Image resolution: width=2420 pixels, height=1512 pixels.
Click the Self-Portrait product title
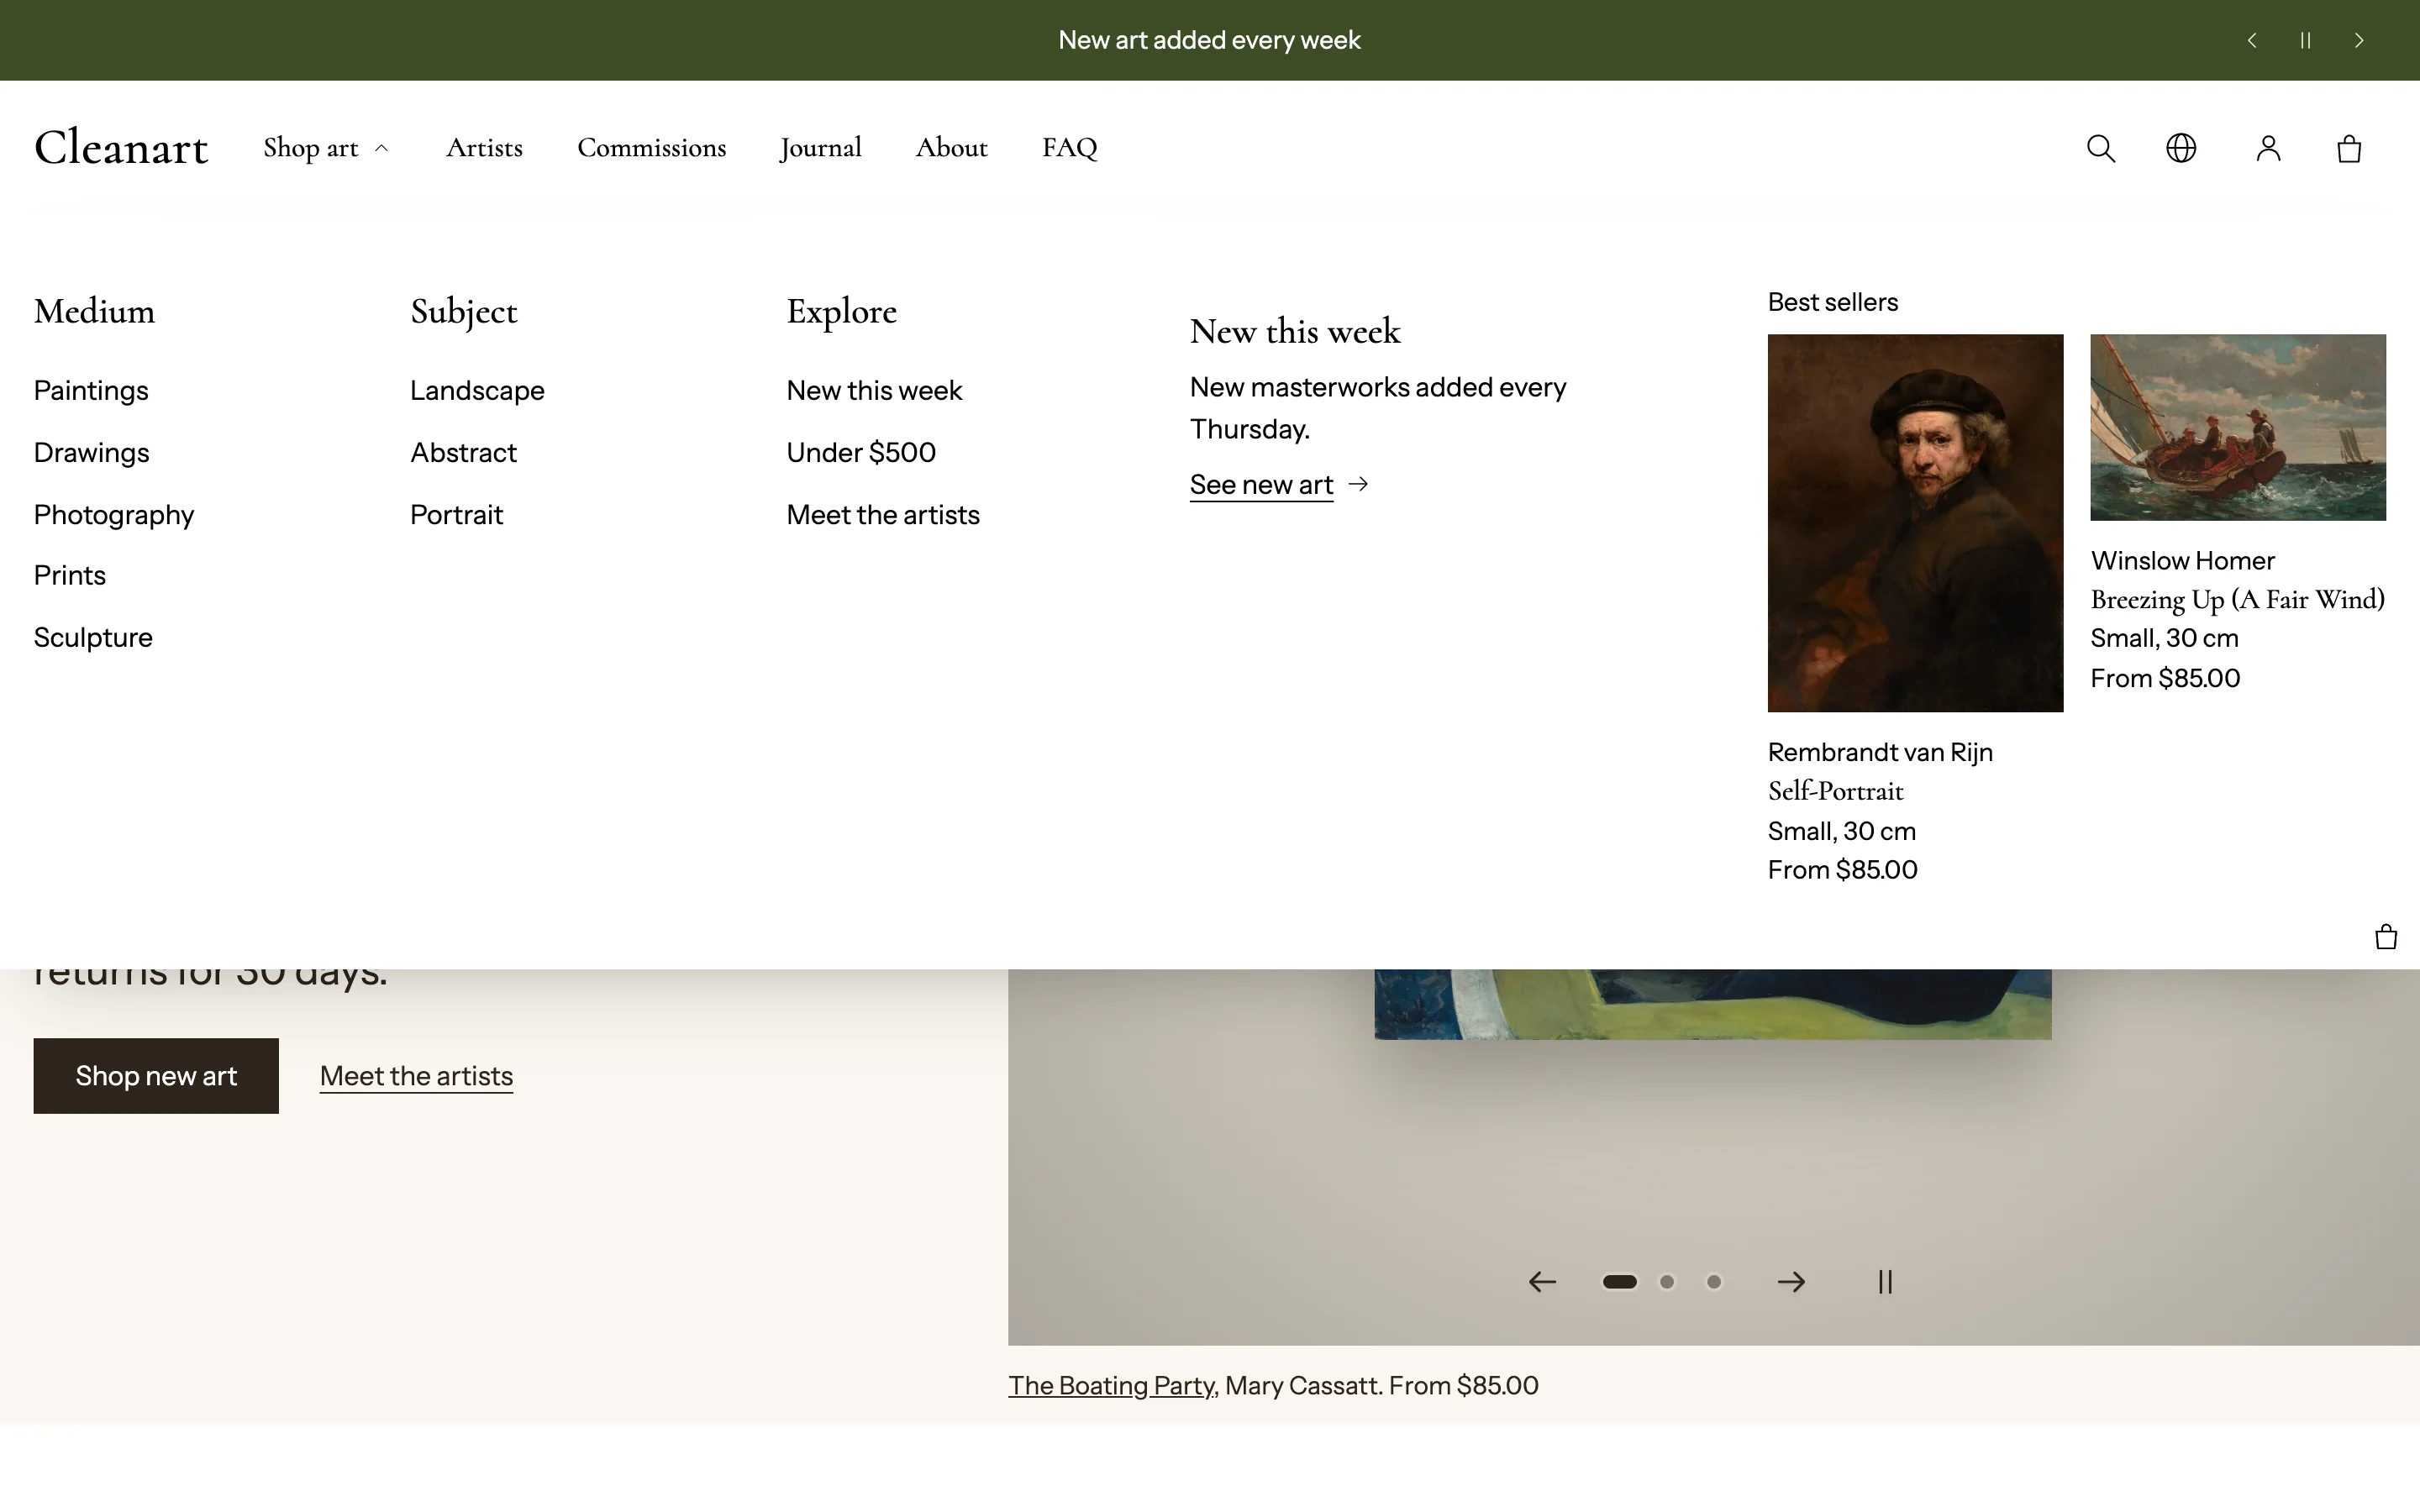1835,791
